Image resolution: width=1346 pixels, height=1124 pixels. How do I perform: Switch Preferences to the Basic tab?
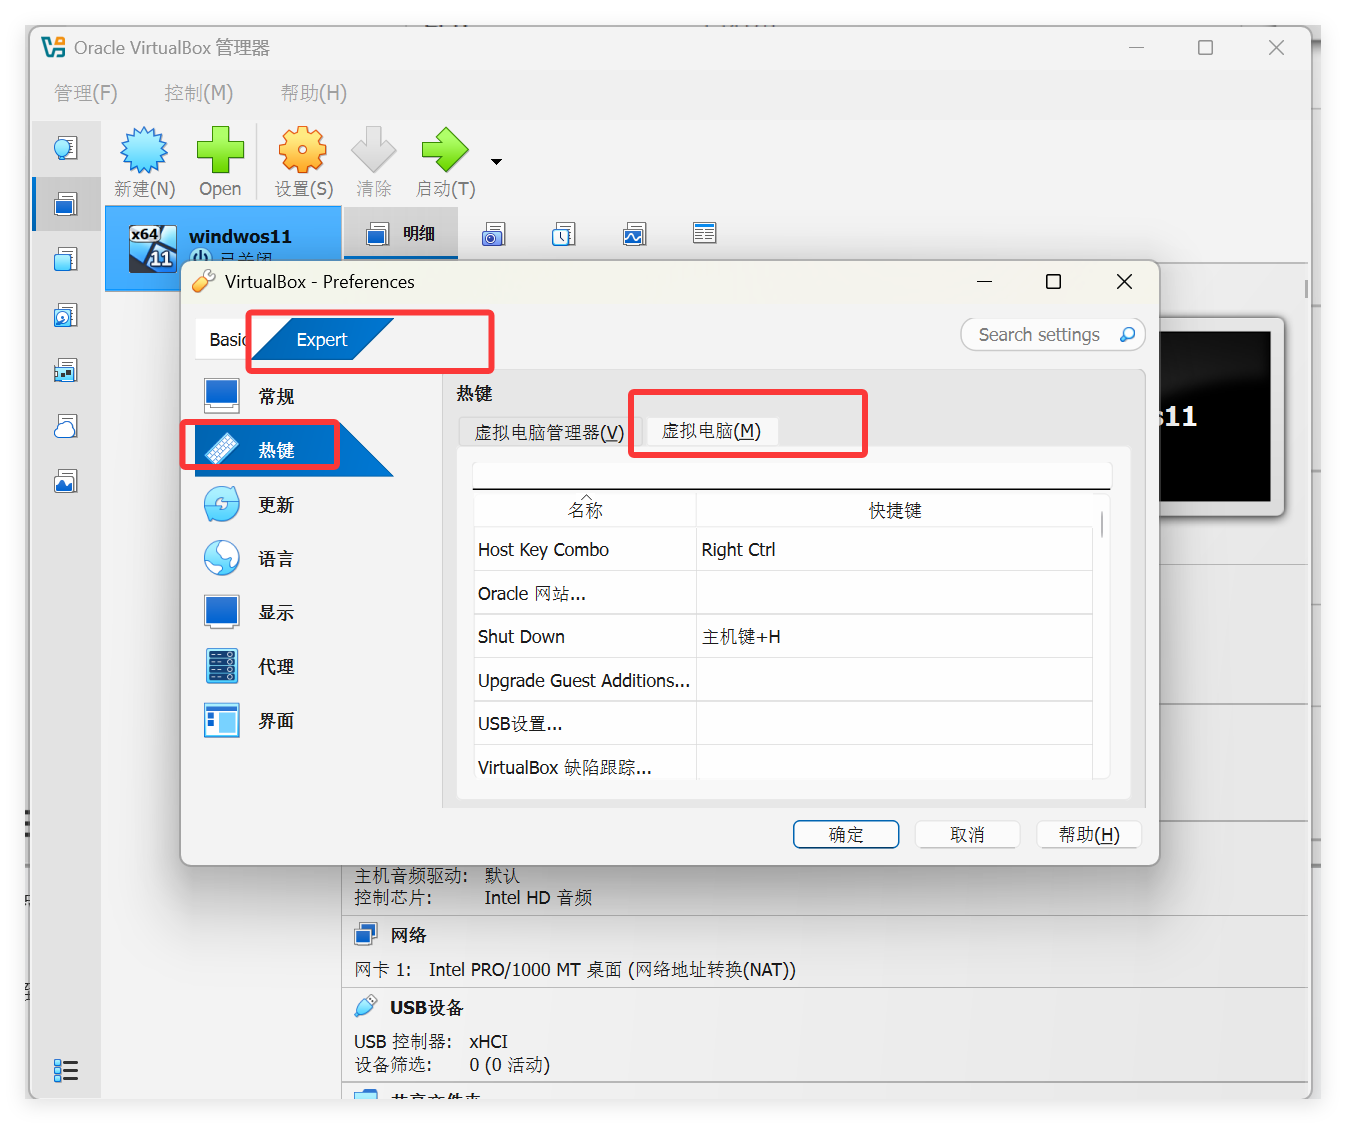tap(226, 340)
